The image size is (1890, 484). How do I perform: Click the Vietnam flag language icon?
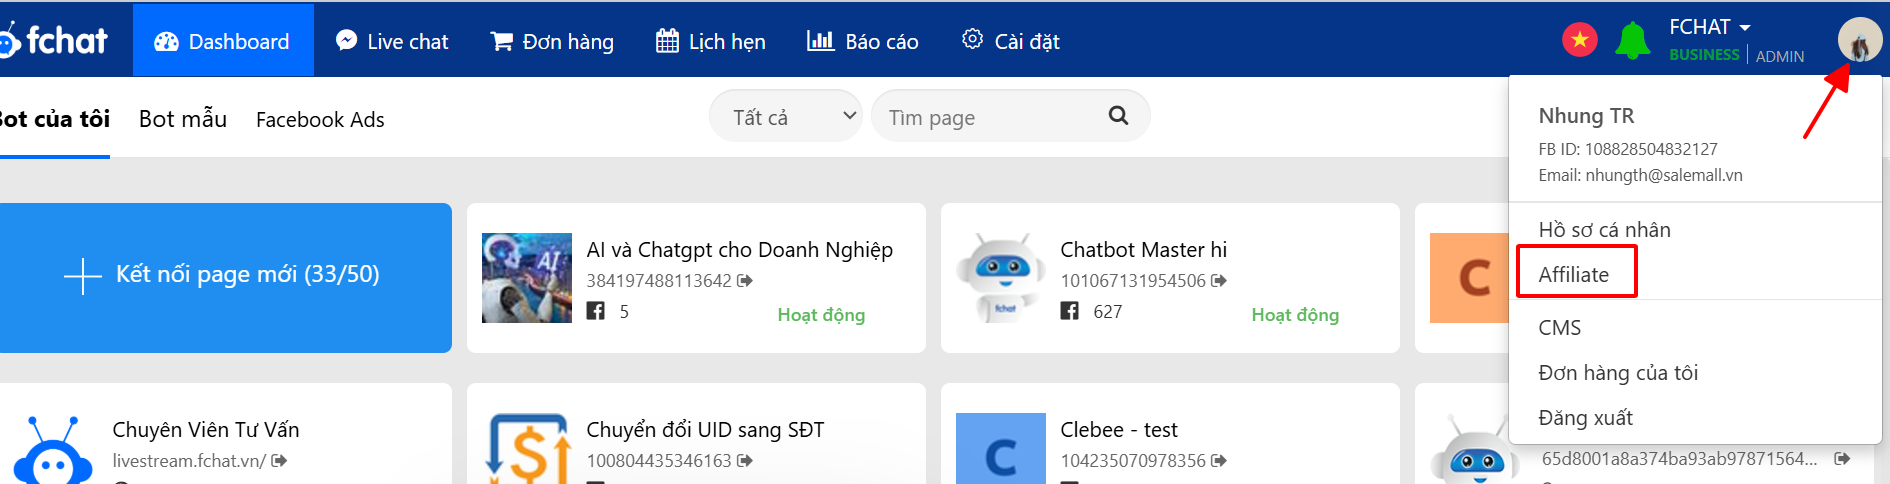(x=1579, y=40)
